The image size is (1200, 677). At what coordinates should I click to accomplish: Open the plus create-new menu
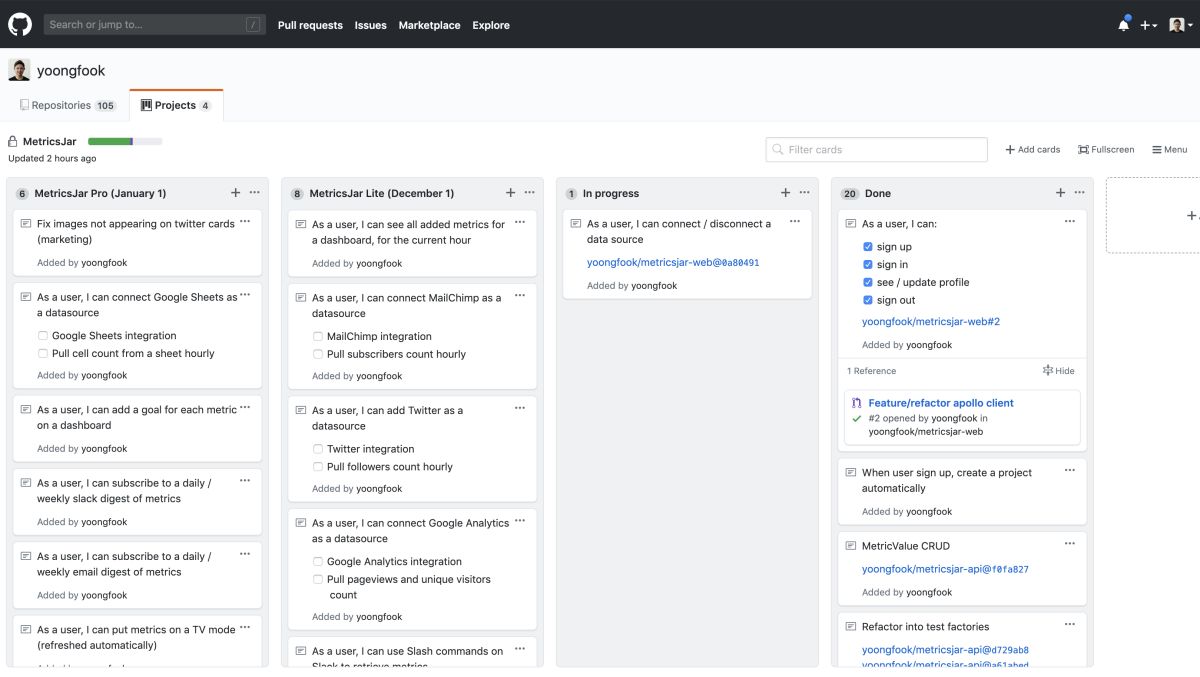tap(1148, 25)
